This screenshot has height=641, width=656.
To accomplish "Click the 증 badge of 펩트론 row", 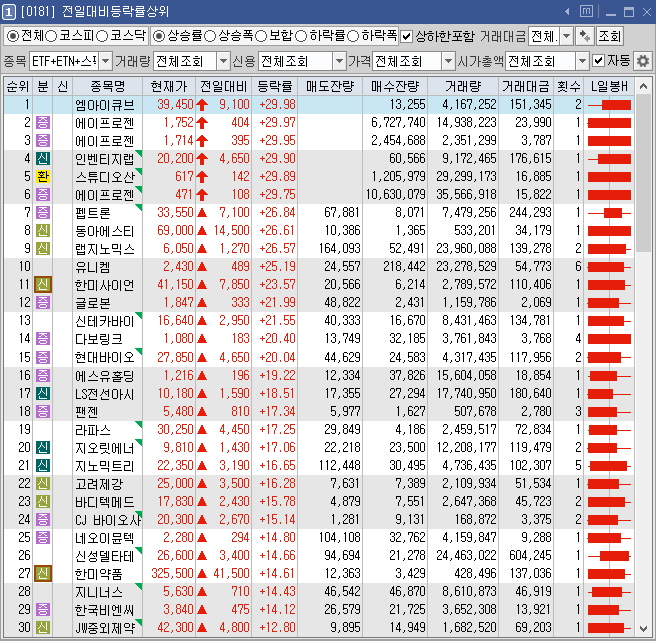I will pyautogui.click(x=43, y=213).
